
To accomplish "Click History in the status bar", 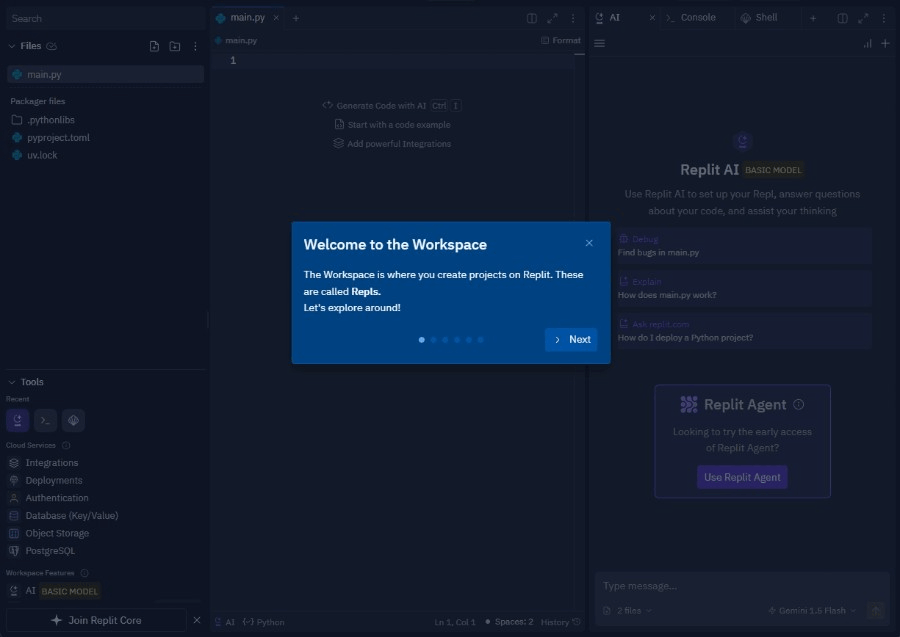I will click(x=561, y=622).
